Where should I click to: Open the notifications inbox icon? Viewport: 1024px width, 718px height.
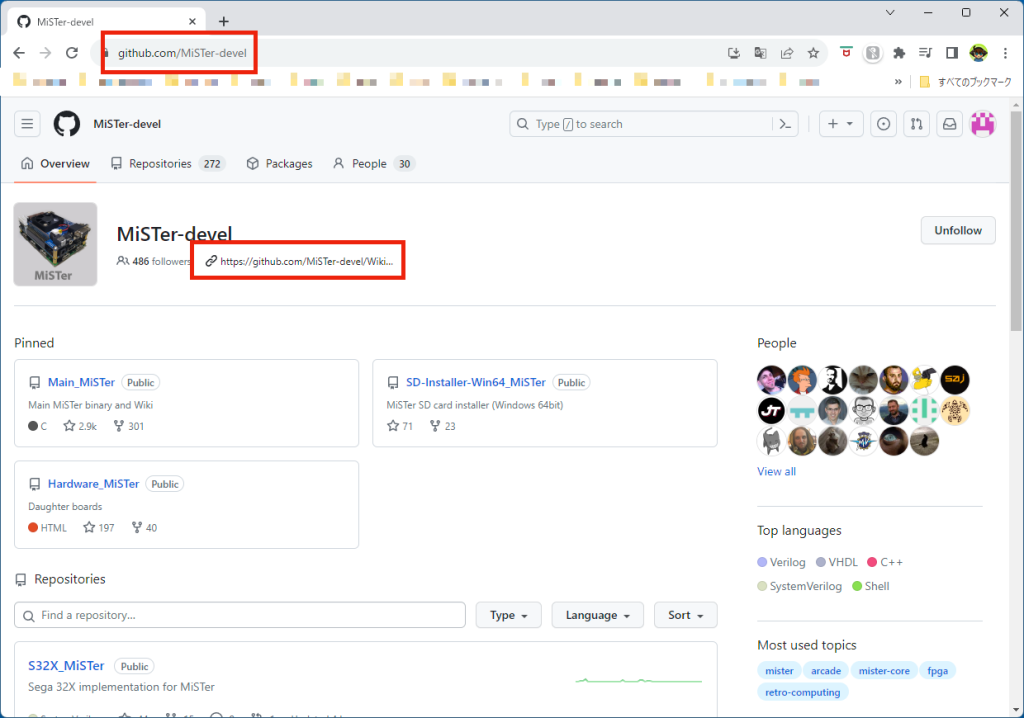pos(950,124)
